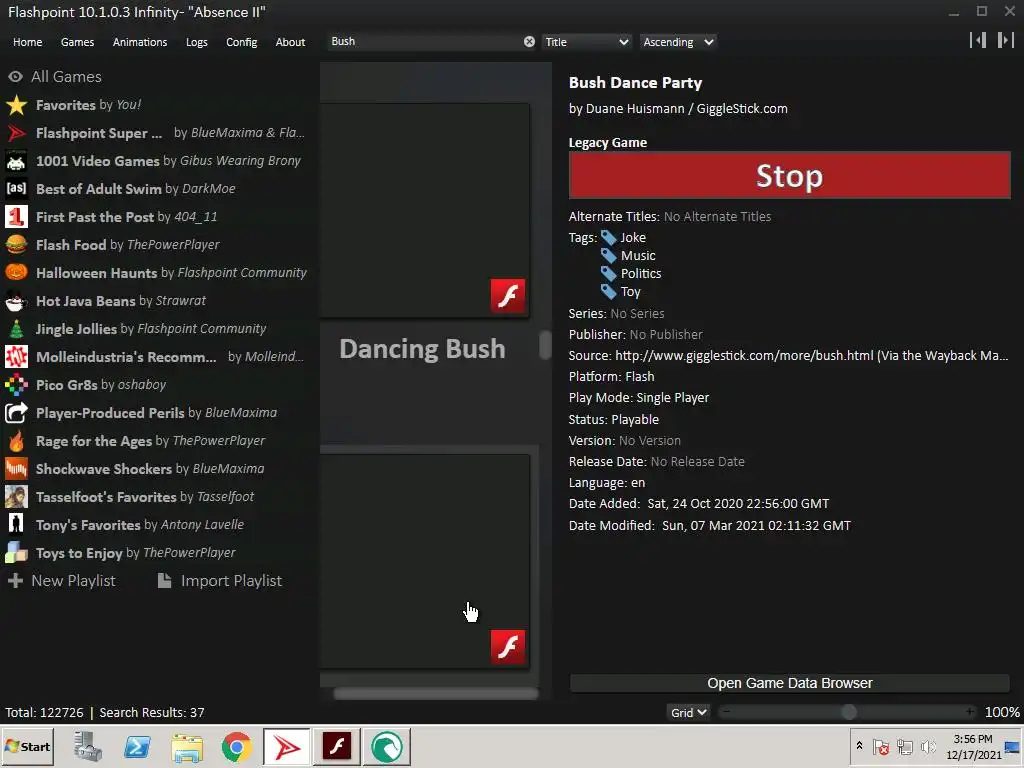Click the volume tray icon
The width and height of the screenshot is (1024, 768).
pos(928,746)
